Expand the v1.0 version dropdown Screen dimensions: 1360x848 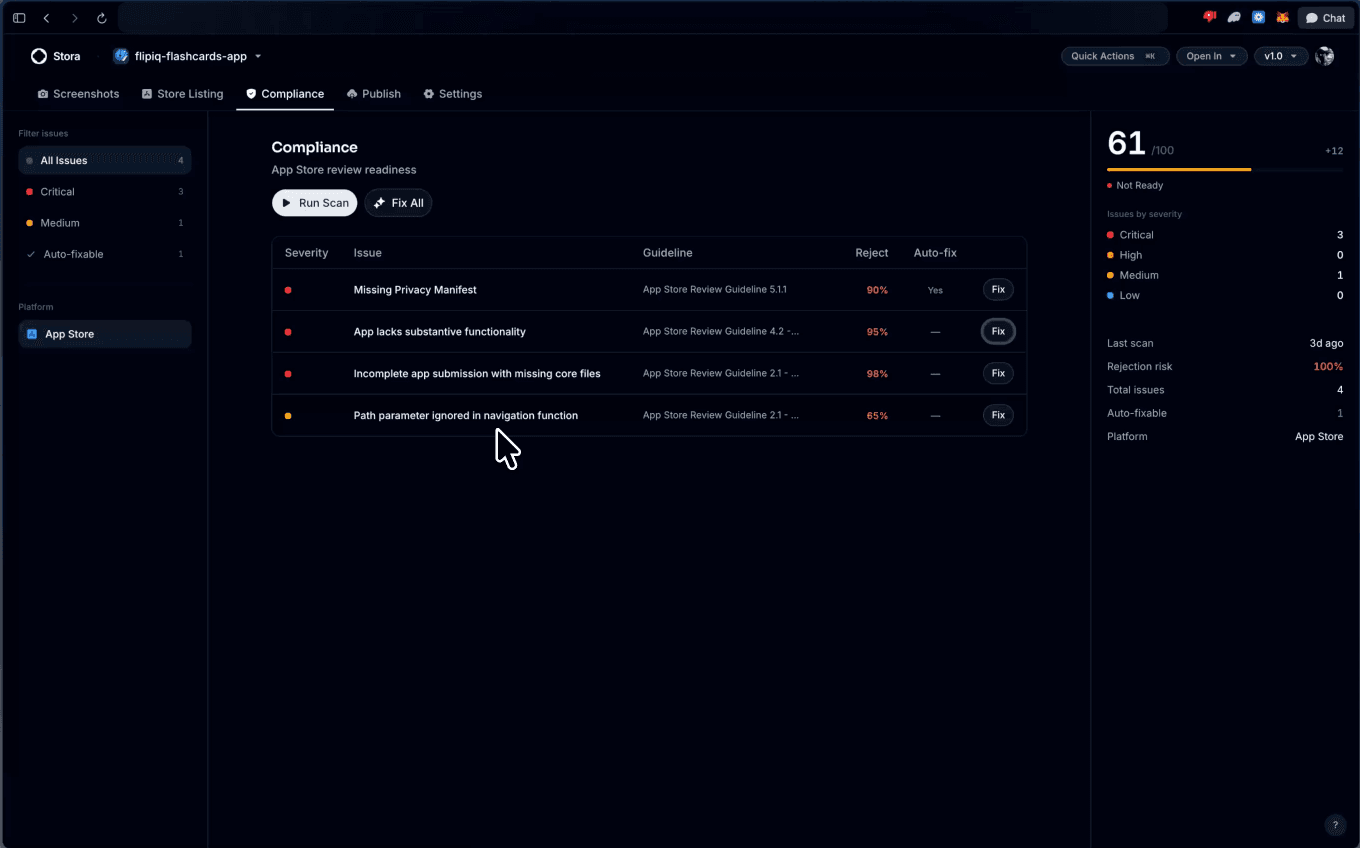pyautogui.click(x=1281, y=56)
